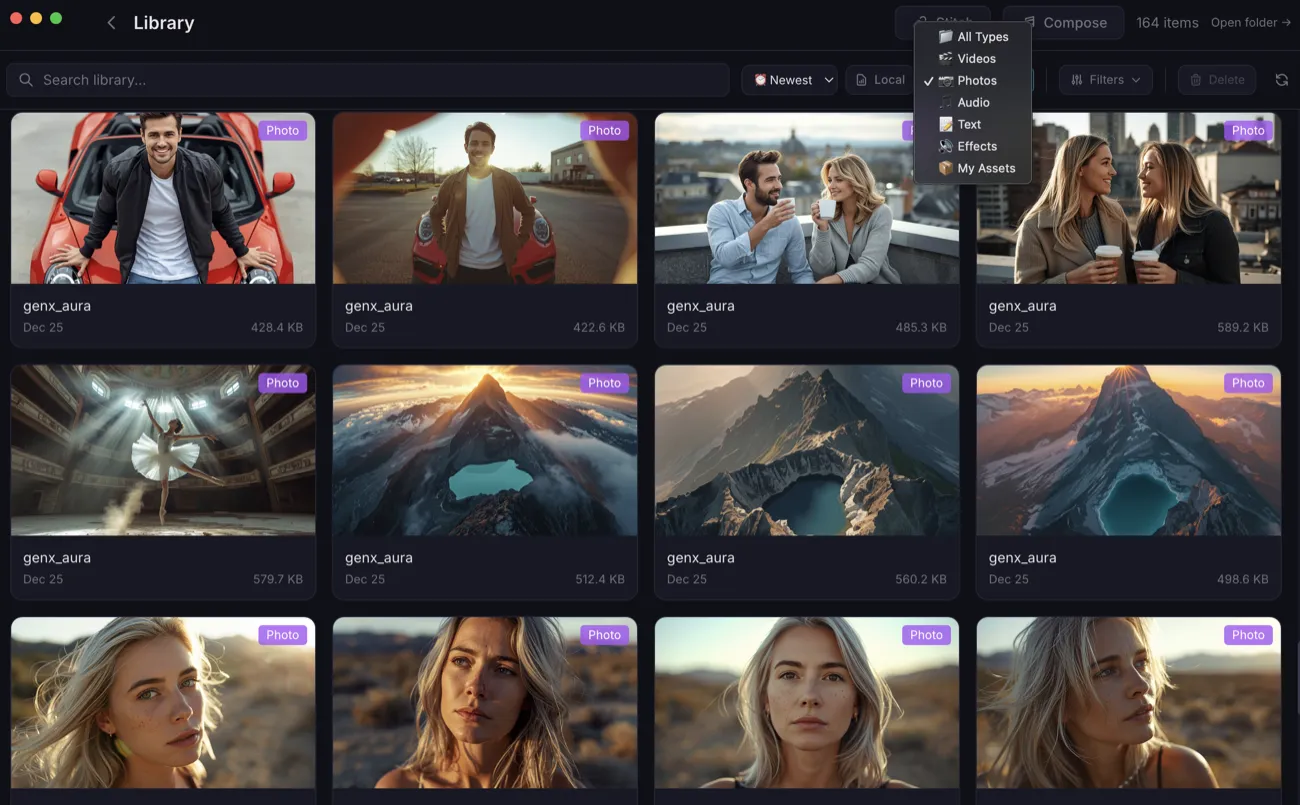Click the refresh icon on the toolbar
Screen dimensions: 1300x805
click(x=1281, y=79)
